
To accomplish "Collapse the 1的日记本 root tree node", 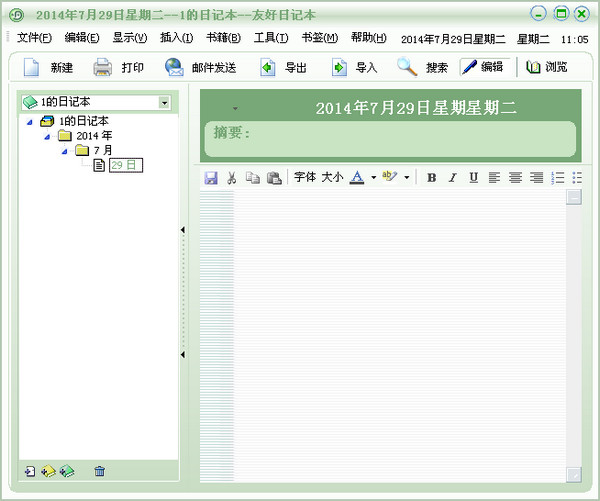I will (30, 122).
